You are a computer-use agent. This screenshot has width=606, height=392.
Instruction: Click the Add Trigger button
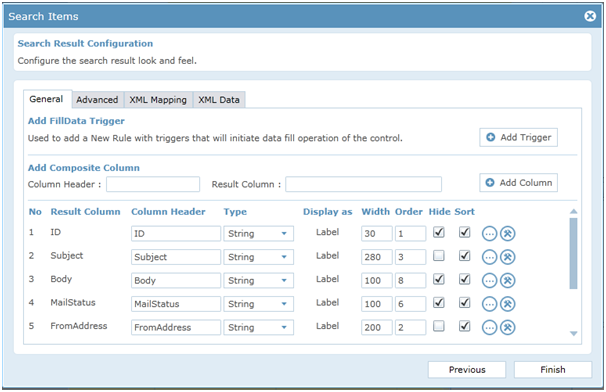[519, 137]
